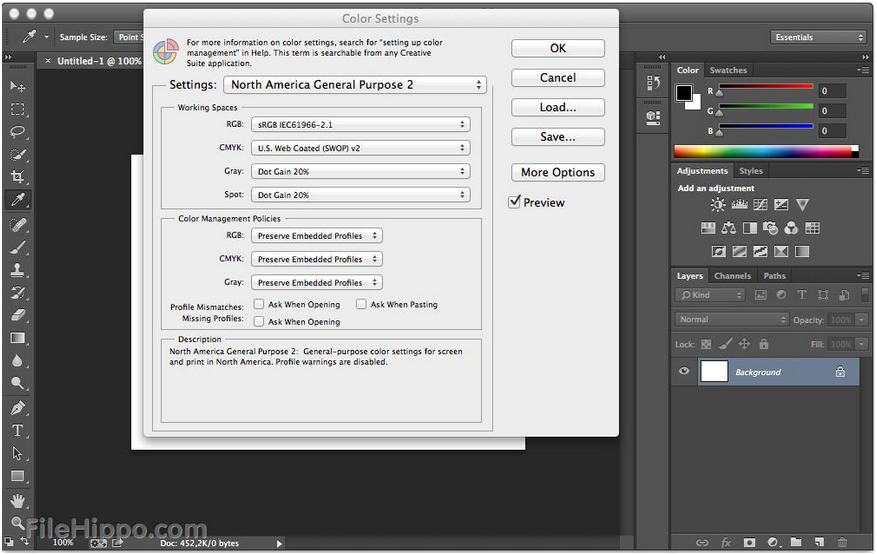Select the Rectangular Marquee tool
This screenshot has width=877, height=554.
tap(17, 109)
